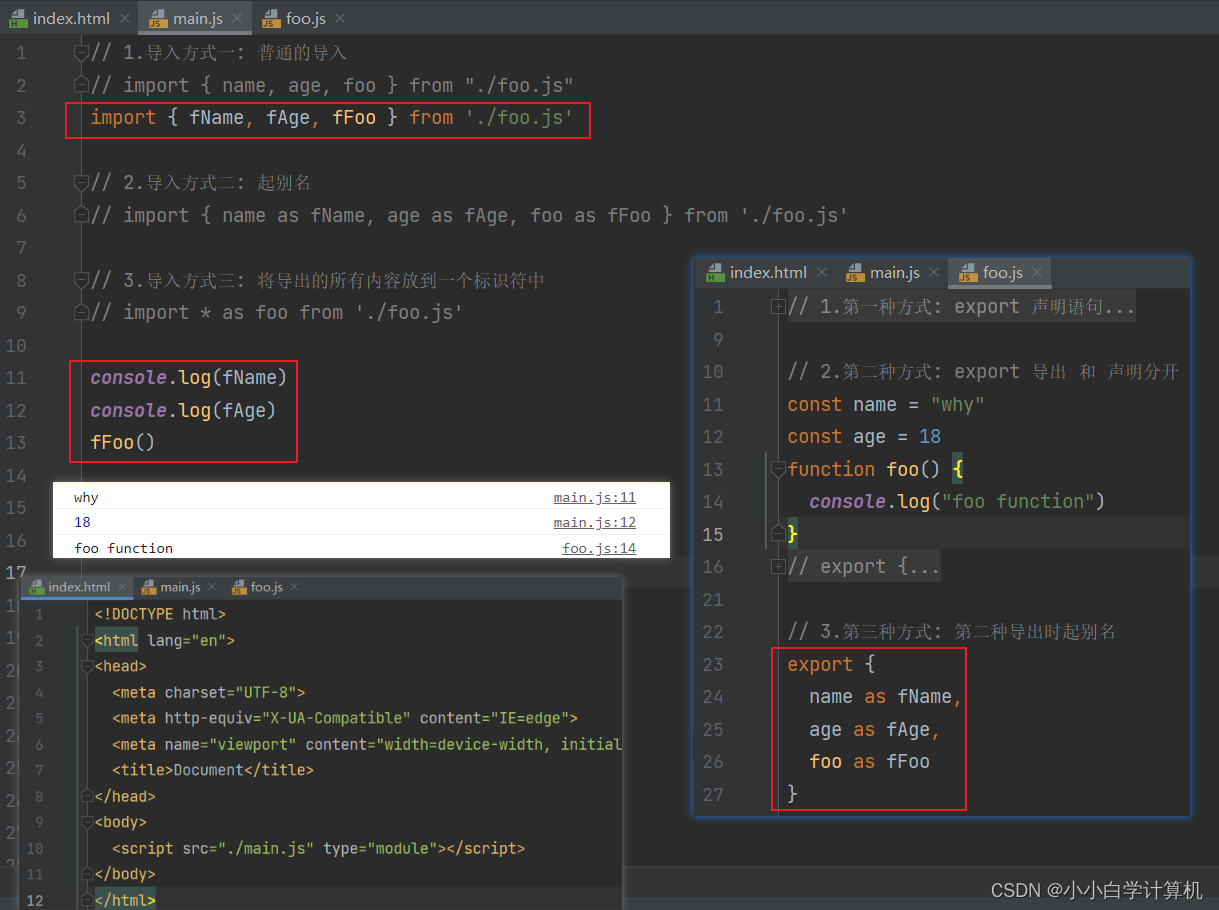
Task: Click 'const age = 18' line in foo.js
Action: click(x=864, y=436)
